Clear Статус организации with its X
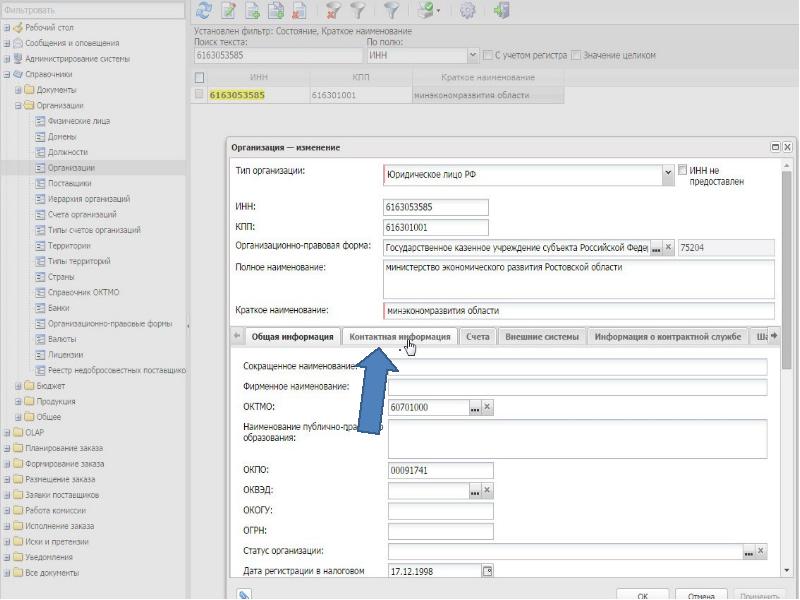Image resolution: width=800 pixels, height=600 pixels. (761, 551)
